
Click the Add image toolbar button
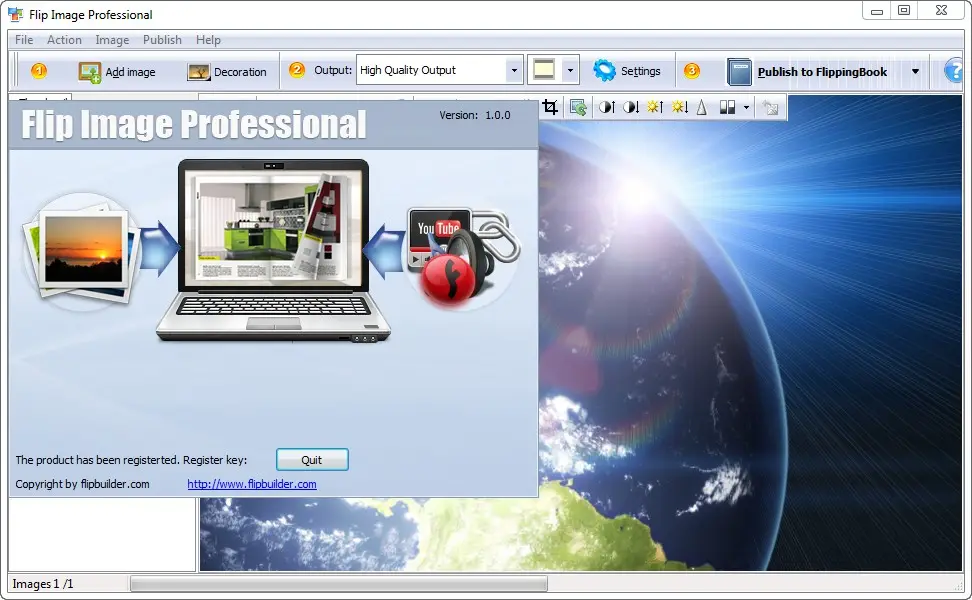tap(117, 72)
